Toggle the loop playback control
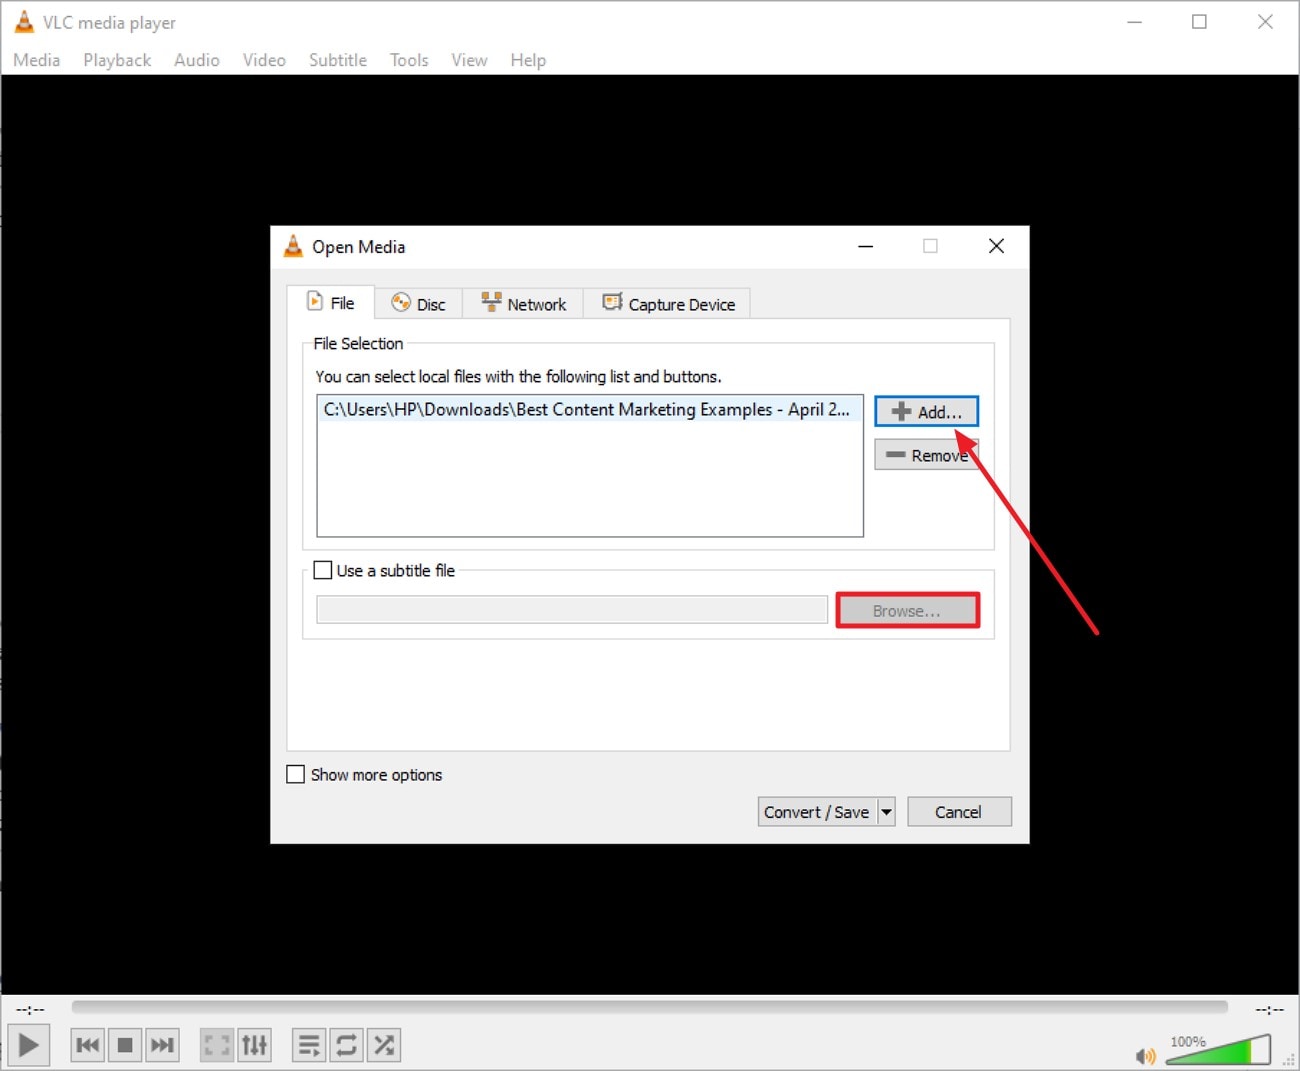The width and height of the screenshot is (1300, 1071). pyautogui.click(x=346, y=1044)
